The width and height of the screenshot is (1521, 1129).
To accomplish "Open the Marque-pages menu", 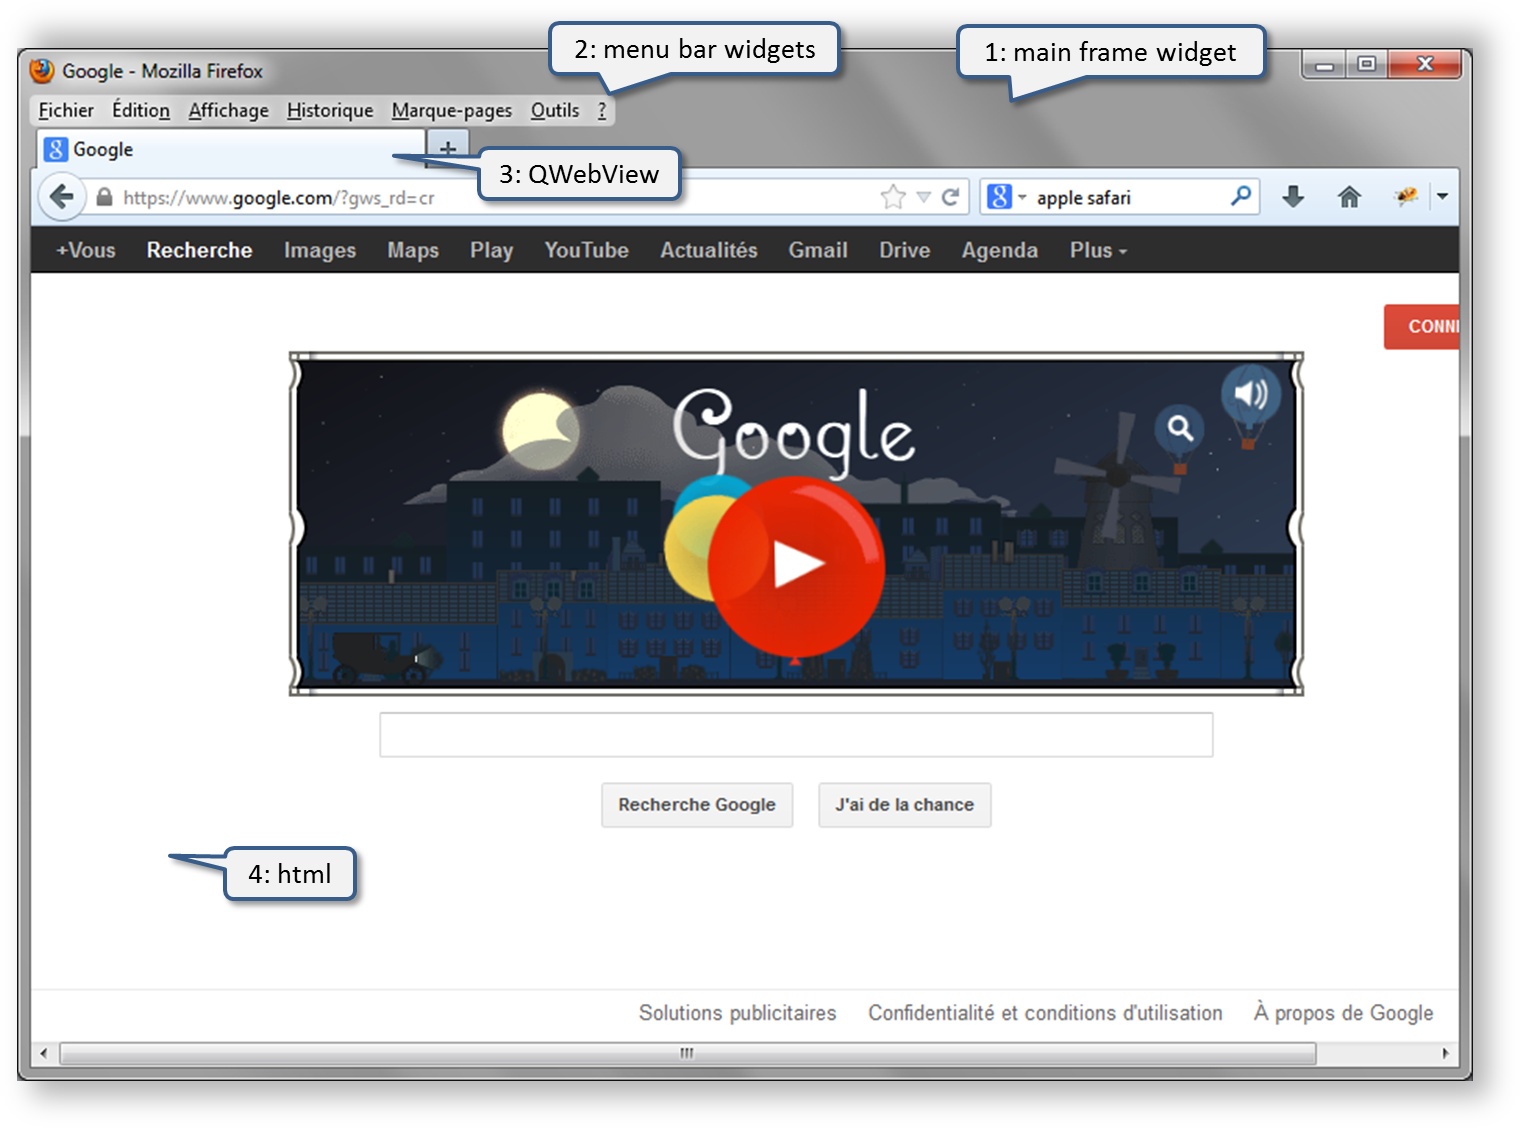I will [452, 110].
